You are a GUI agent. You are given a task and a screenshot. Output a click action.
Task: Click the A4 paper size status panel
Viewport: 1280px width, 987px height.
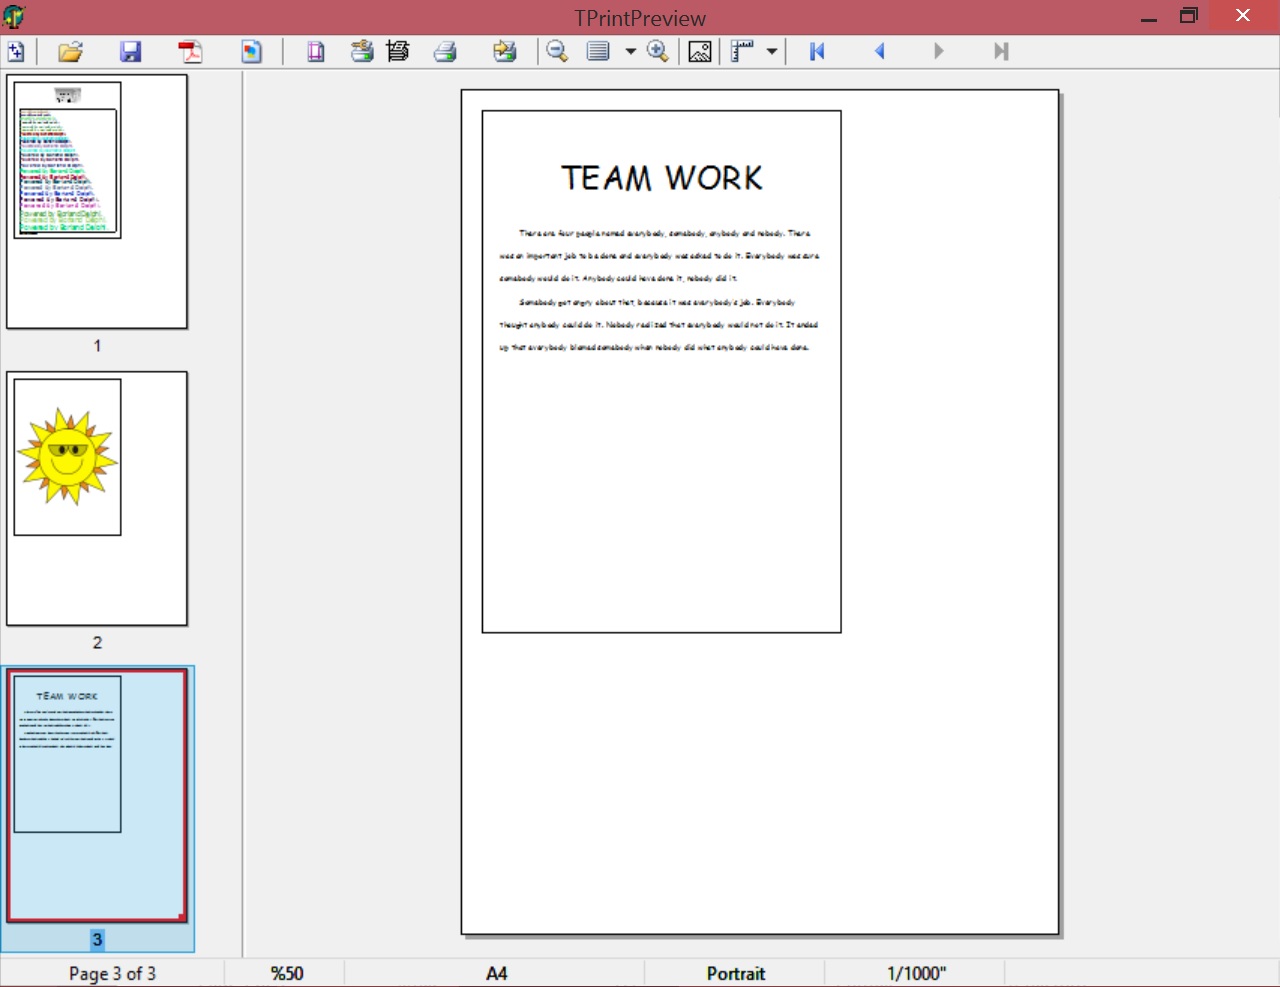pyautogui.click(x=496, y=973)
